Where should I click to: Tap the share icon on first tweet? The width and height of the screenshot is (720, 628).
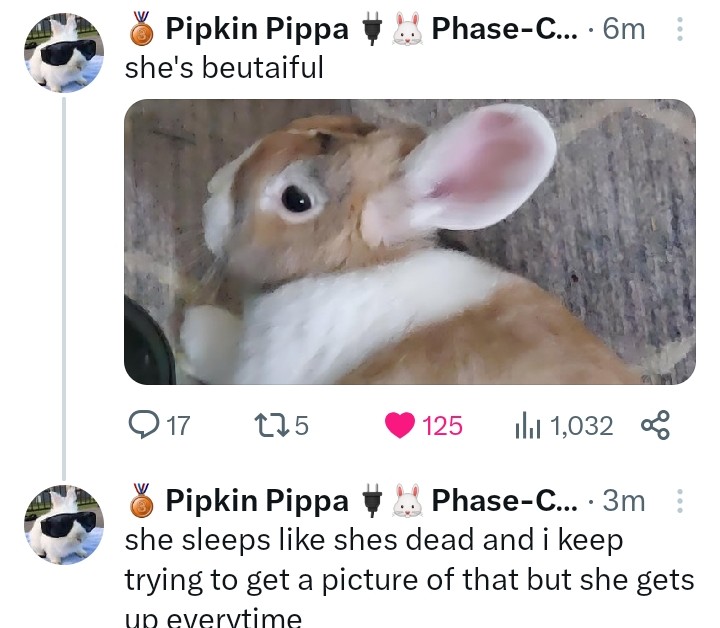pyautogui.click(x=655, y=425)
